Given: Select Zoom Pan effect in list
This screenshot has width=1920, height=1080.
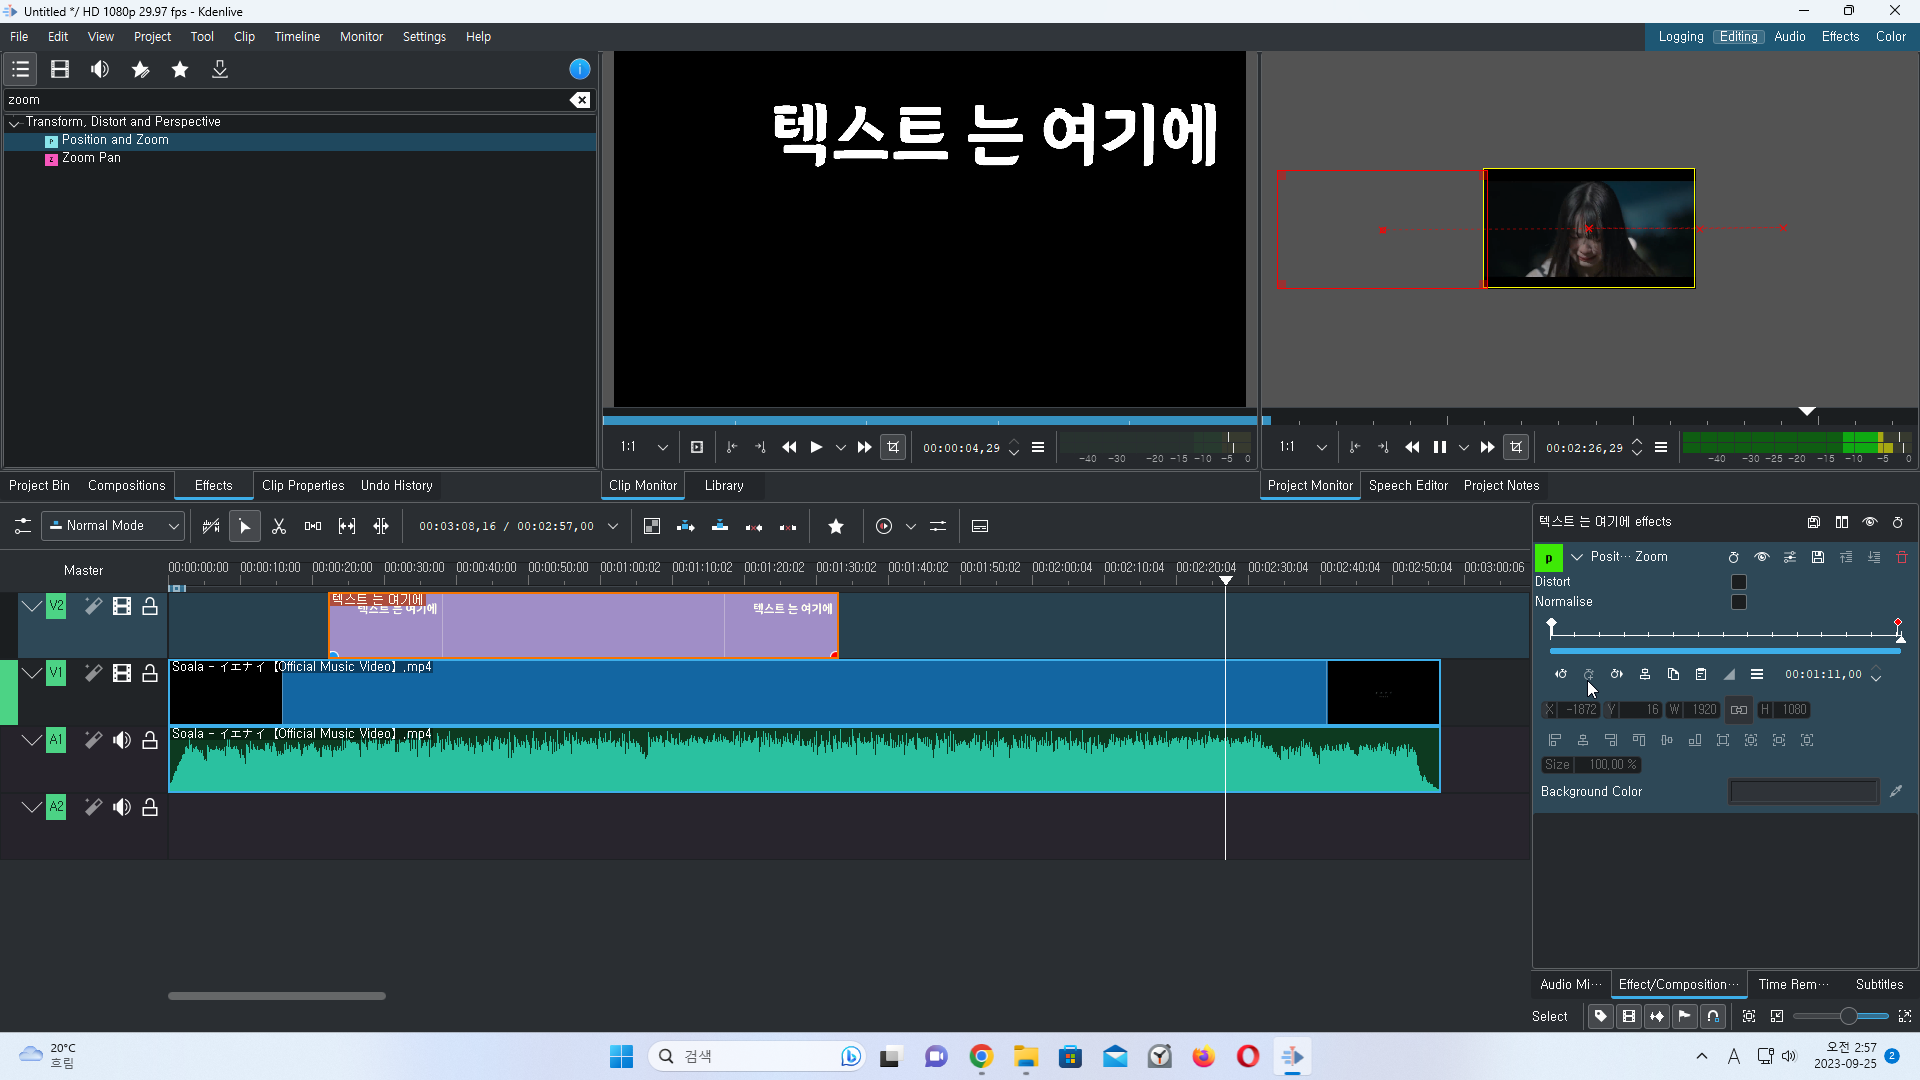Looking at the screenshot, I should pyautogui.click(x=91, y=158).
